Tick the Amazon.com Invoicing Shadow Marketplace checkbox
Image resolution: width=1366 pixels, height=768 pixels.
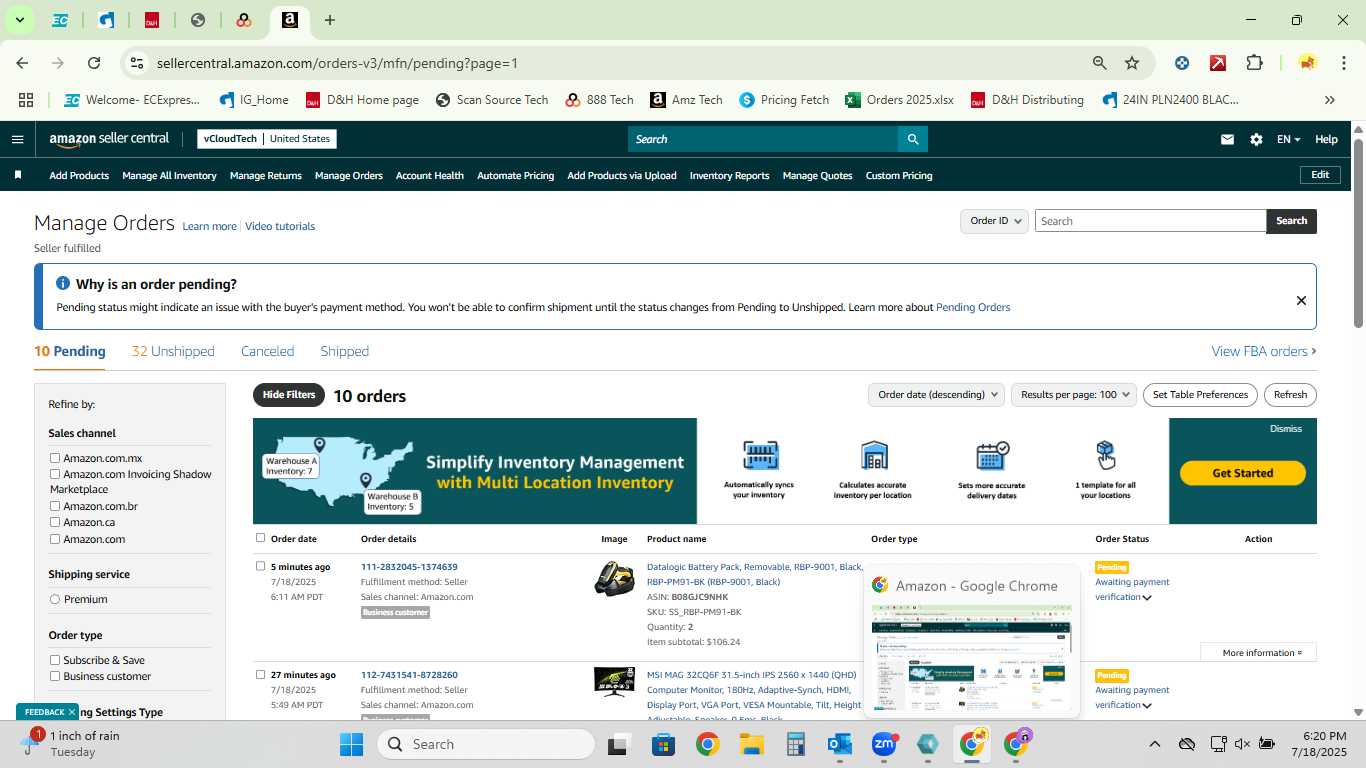tap(55, 474)
